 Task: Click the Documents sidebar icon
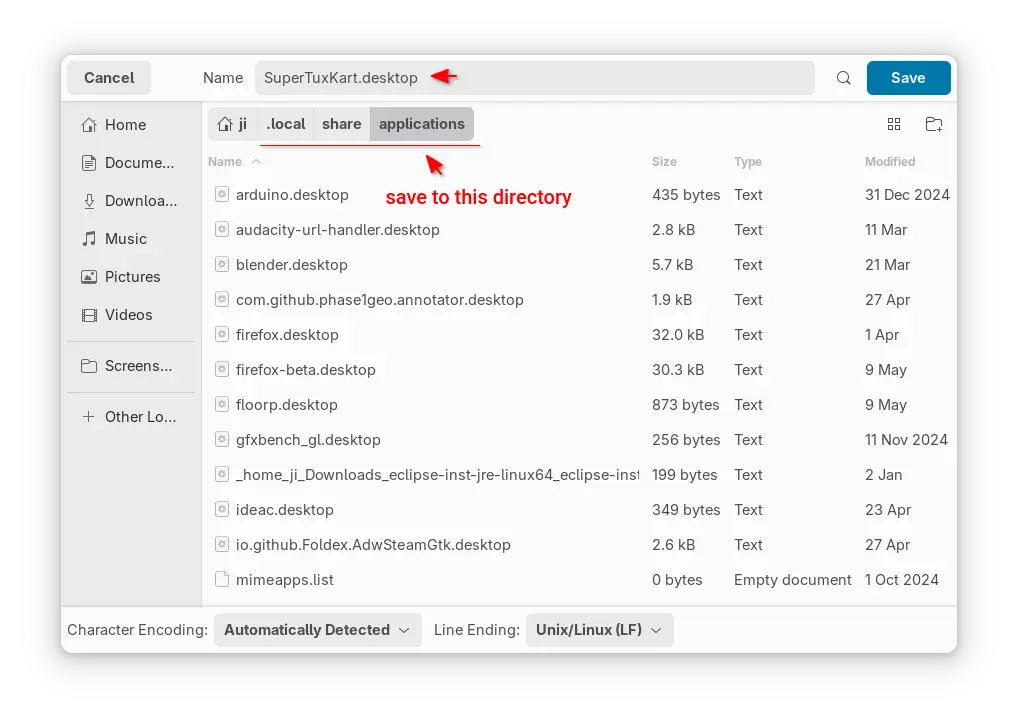coord(89,163)
